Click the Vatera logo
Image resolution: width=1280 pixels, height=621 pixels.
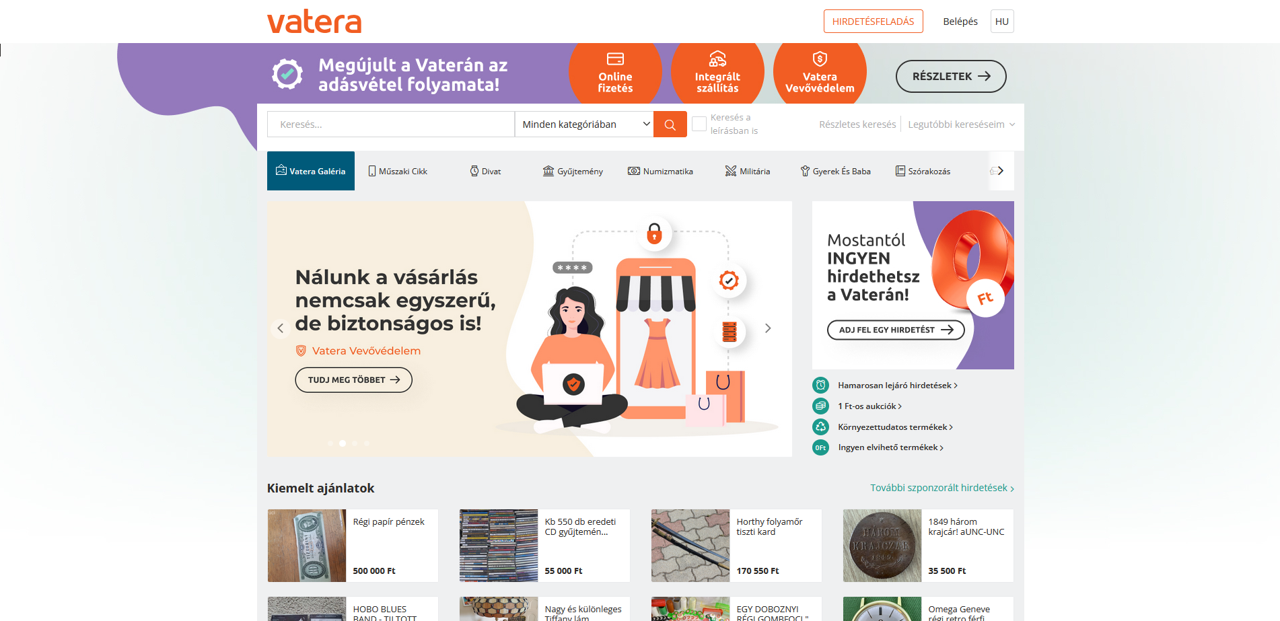[x=314, y=21]
